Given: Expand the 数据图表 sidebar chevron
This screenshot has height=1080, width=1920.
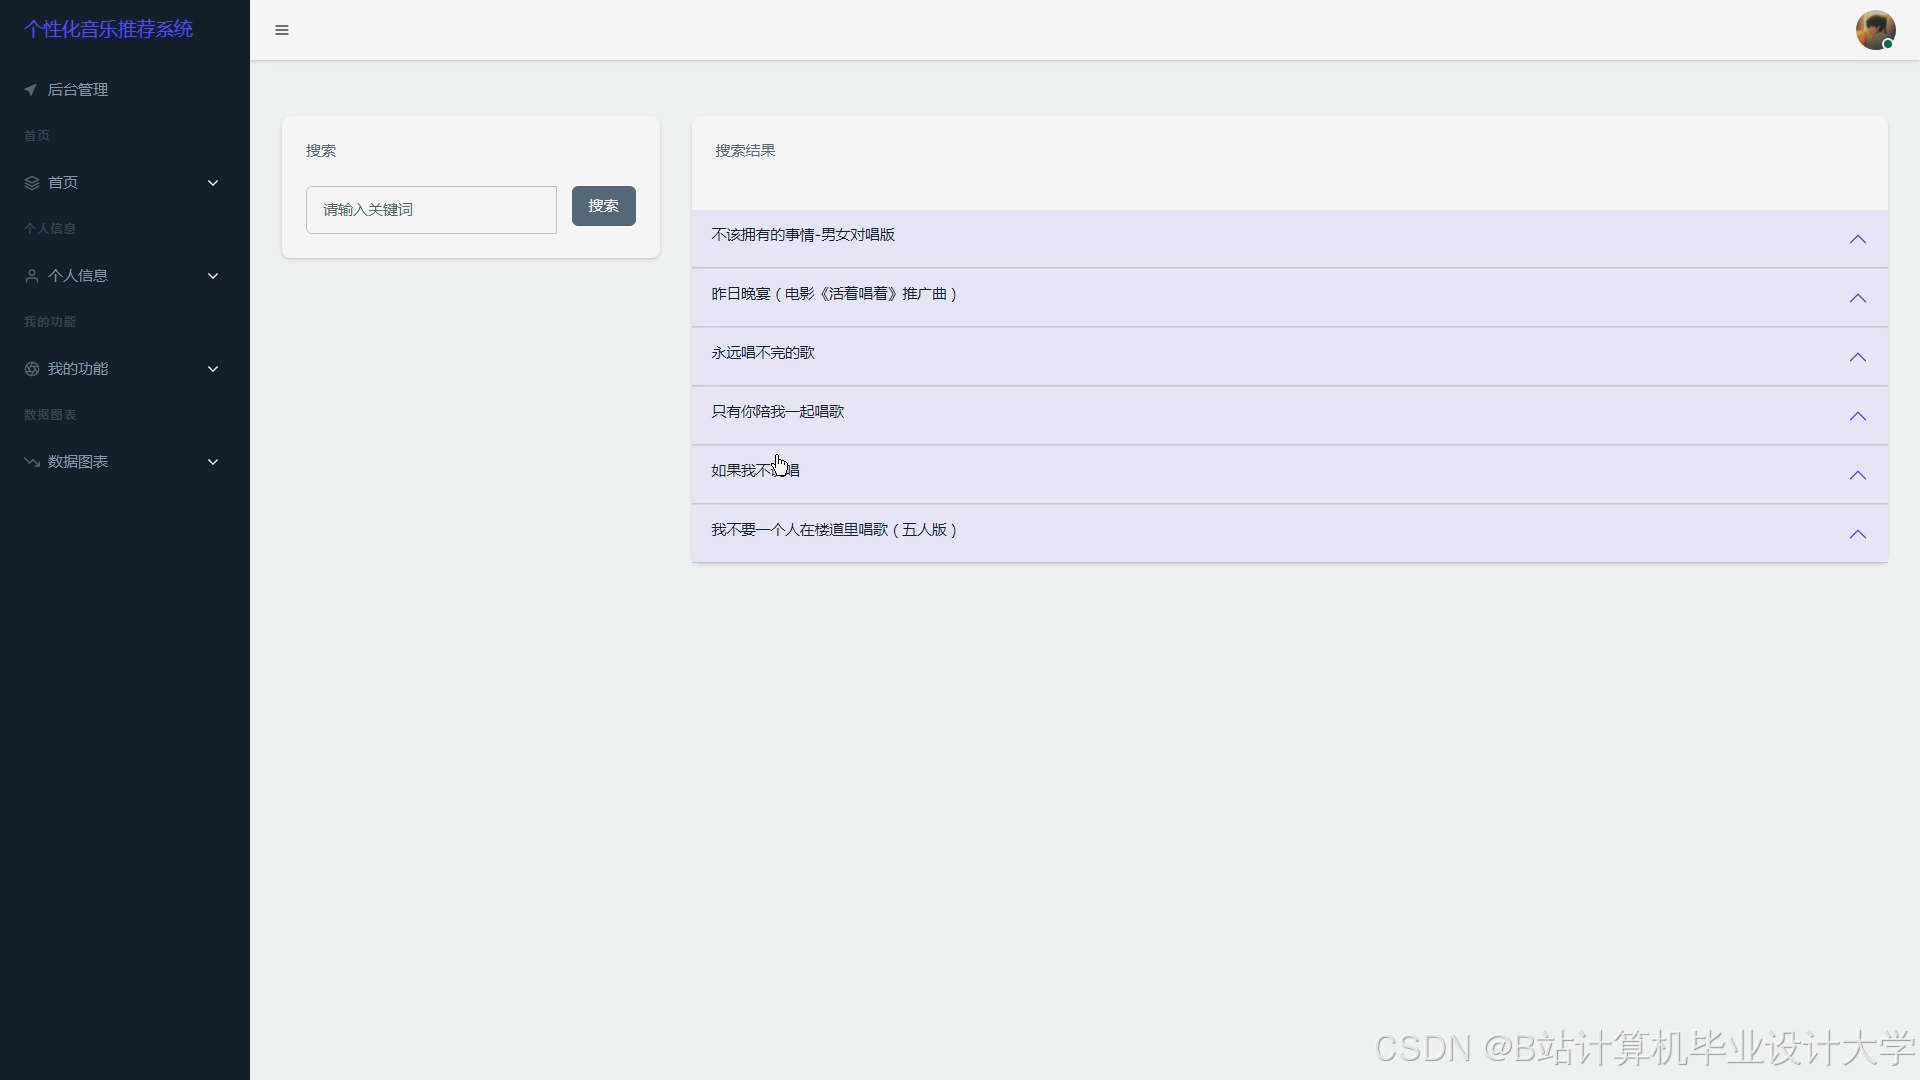Looking at the screenshot, I should (x=213, y=462).
